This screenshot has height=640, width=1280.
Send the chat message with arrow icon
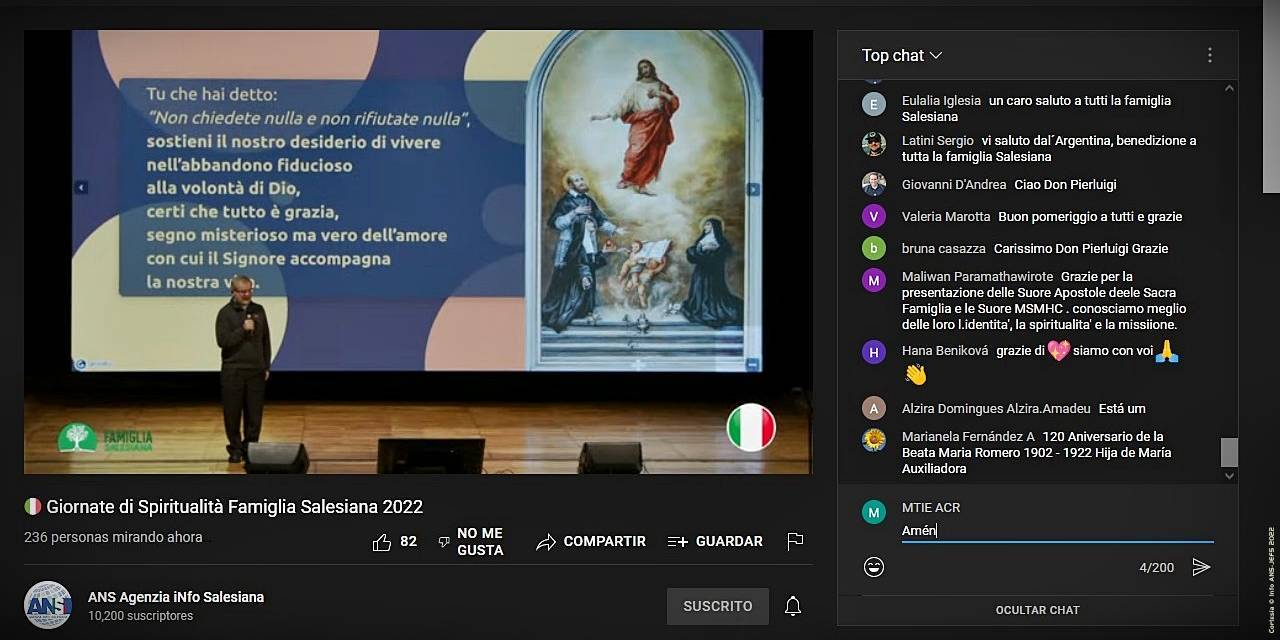1201,567
